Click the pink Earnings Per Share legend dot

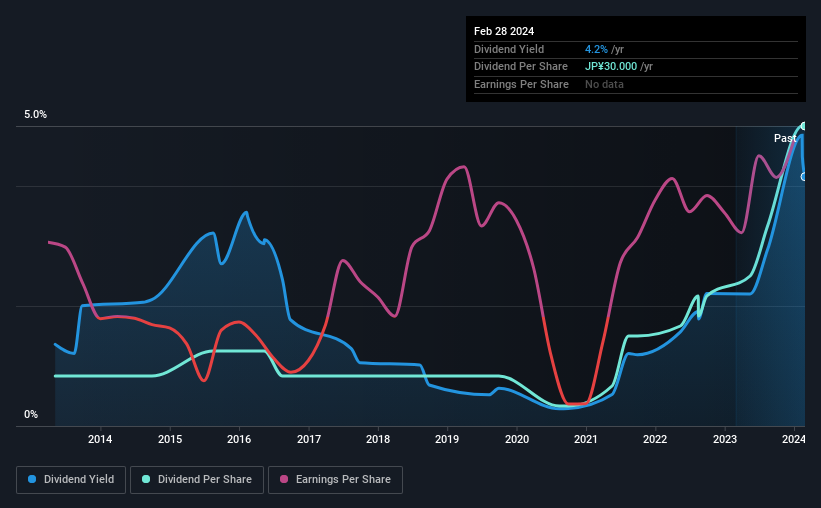click(x=284, y=479)
